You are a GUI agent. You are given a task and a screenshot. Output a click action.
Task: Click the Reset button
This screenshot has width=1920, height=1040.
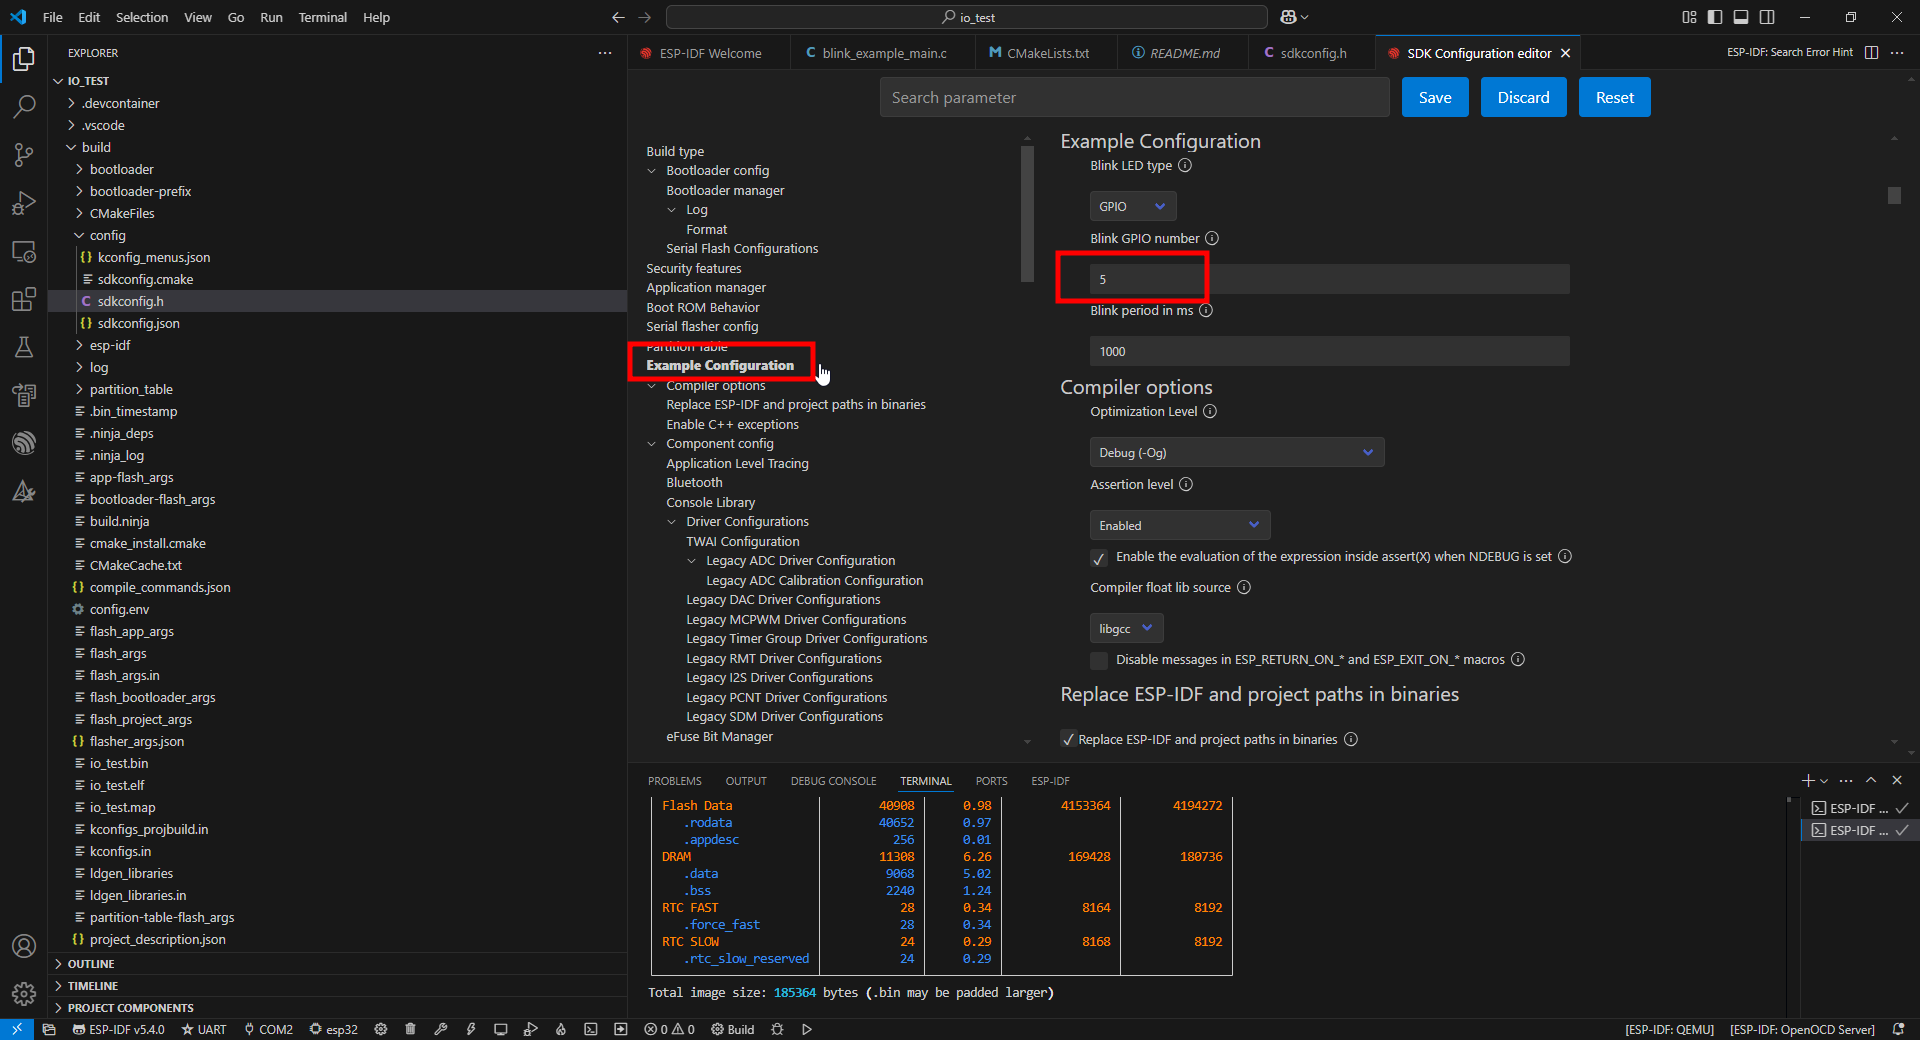tap(1614, 97)
